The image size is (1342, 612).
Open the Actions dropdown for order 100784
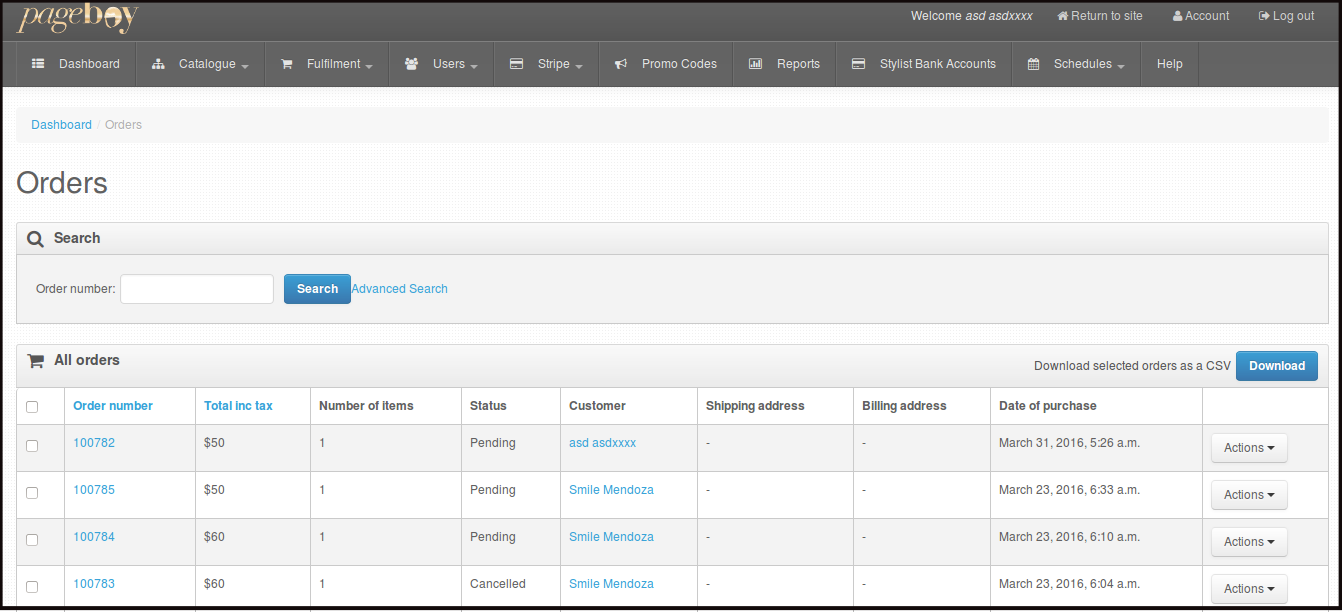tap(1249, 542)
